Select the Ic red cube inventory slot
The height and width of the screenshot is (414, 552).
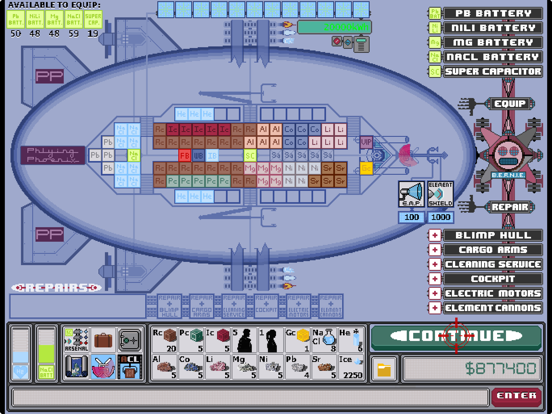pyautogui.click(x=218, y=340)
